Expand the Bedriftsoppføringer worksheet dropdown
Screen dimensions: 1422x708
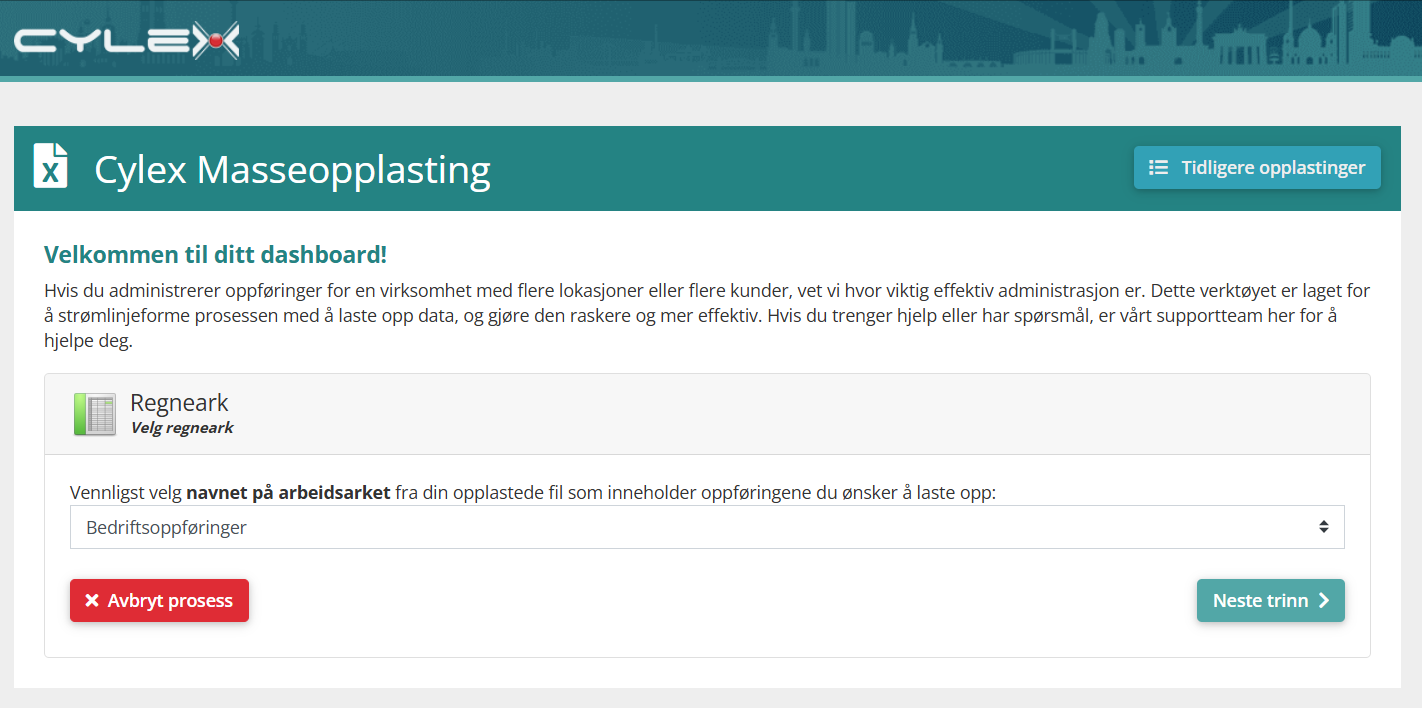pyautogui.click(x=707, y=527)
